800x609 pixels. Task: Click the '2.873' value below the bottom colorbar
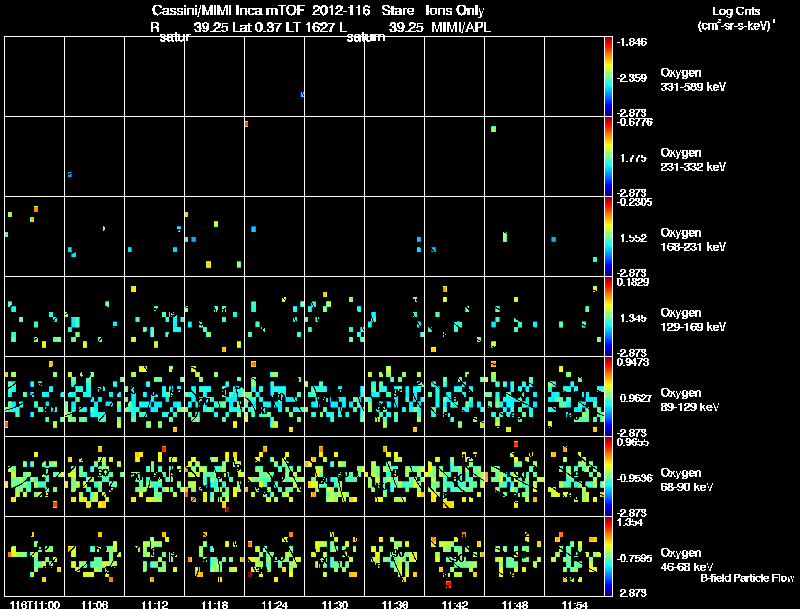click(x=633, y=593)
